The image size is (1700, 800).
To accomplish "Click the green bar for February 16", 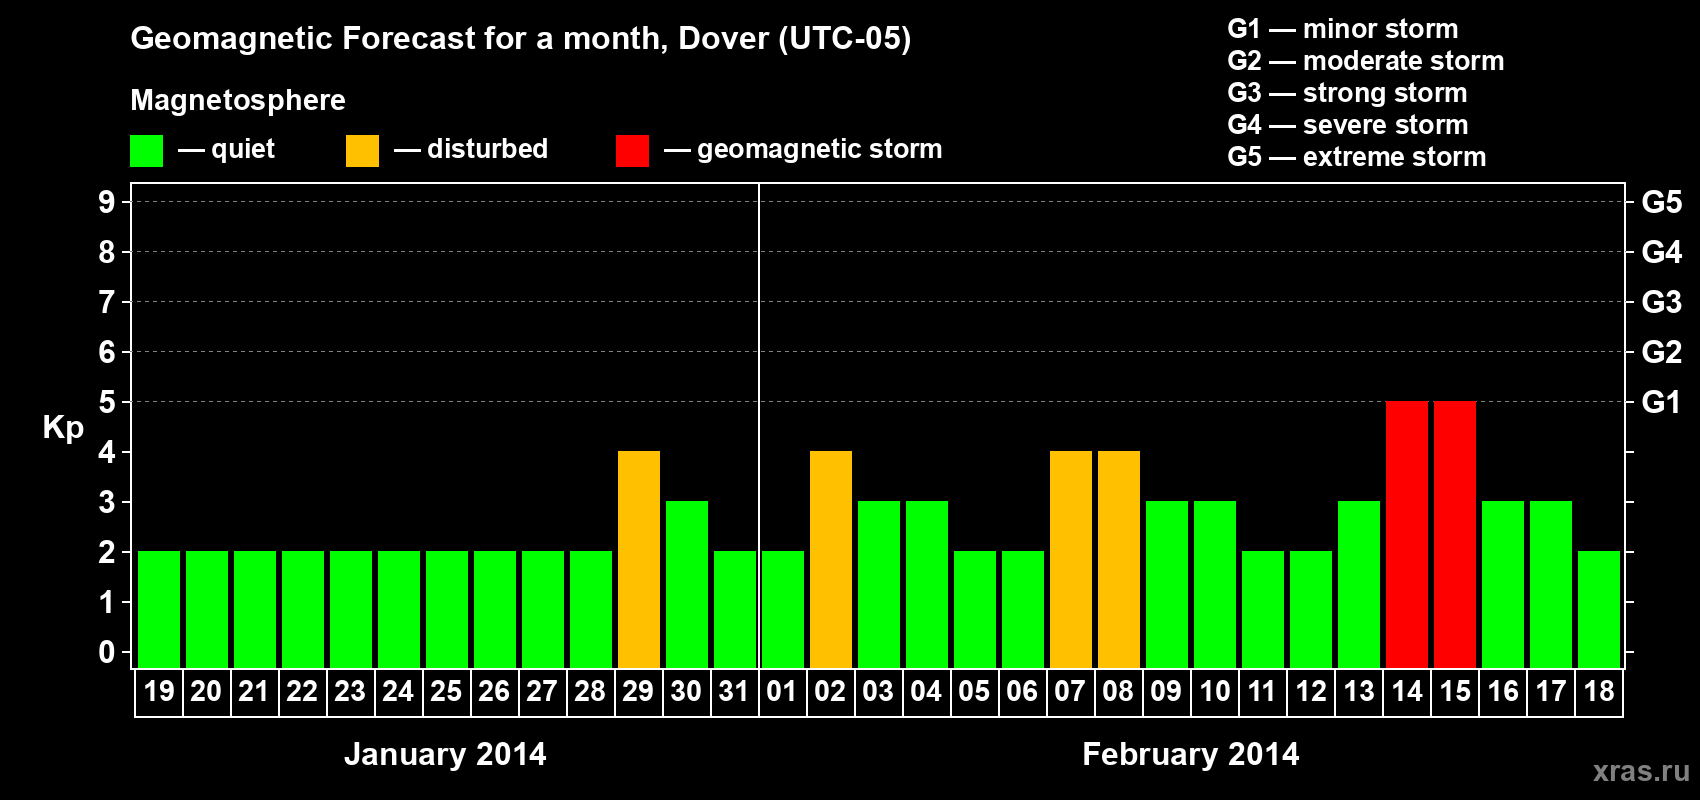I will [x=1503, y=585].
